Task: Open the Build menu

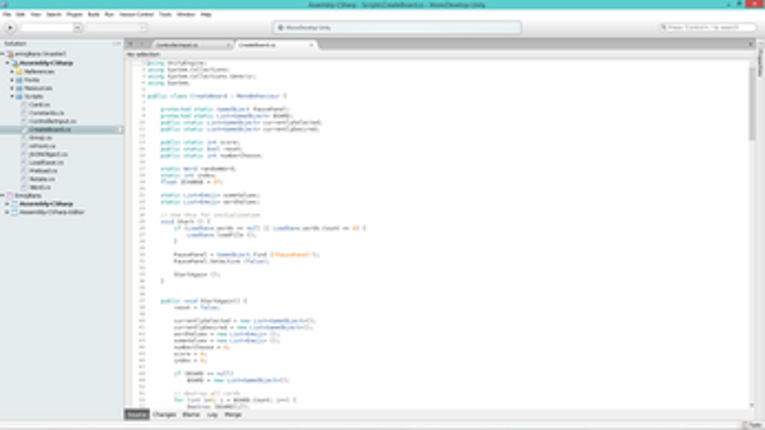Action: click(93, 15)
